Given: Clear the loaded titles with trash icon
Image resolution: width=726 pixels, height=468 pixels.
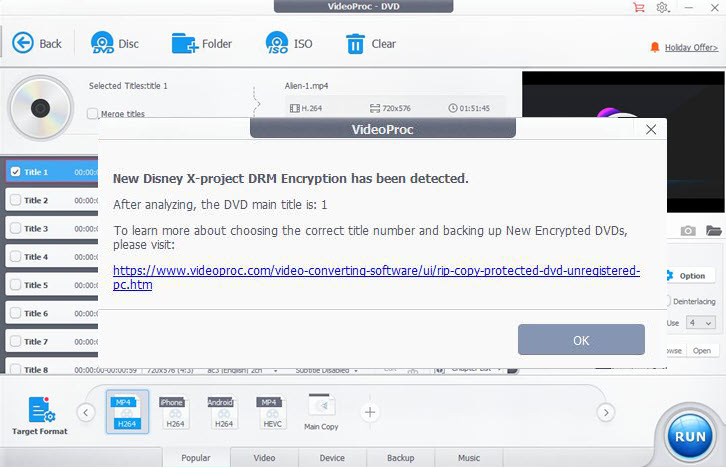Looking at the screenshot, I should pyautogui.click(x=355, y=44).
